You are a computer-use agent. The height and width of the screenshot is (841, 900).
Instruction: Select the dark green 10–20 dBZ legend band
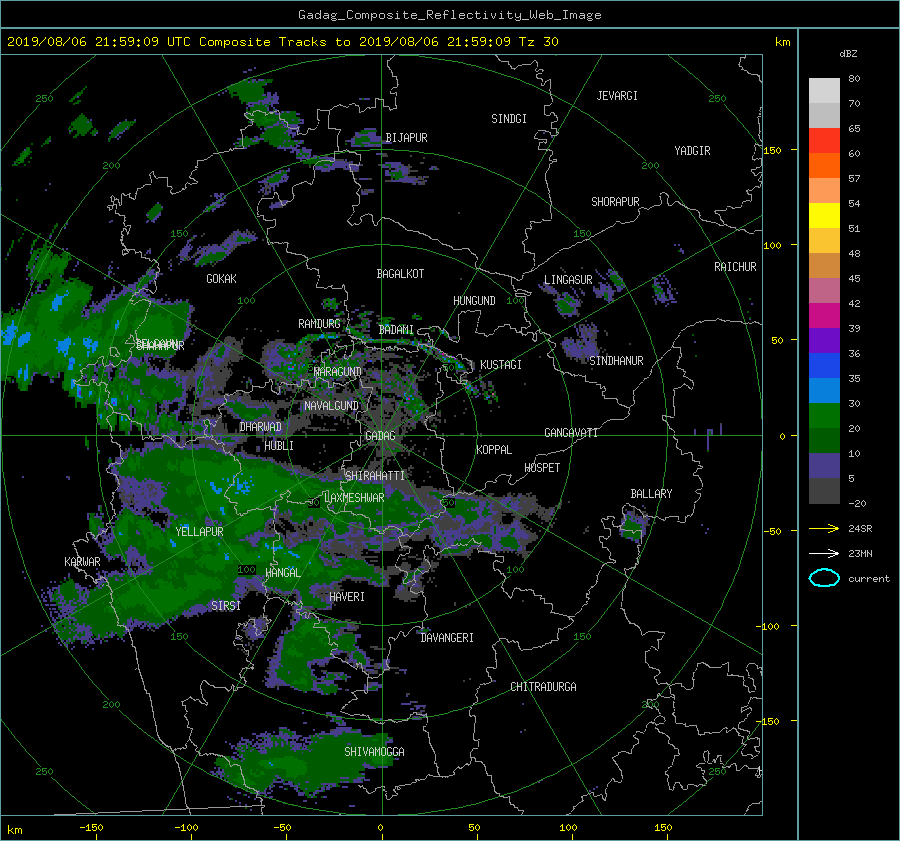[824, 440]
